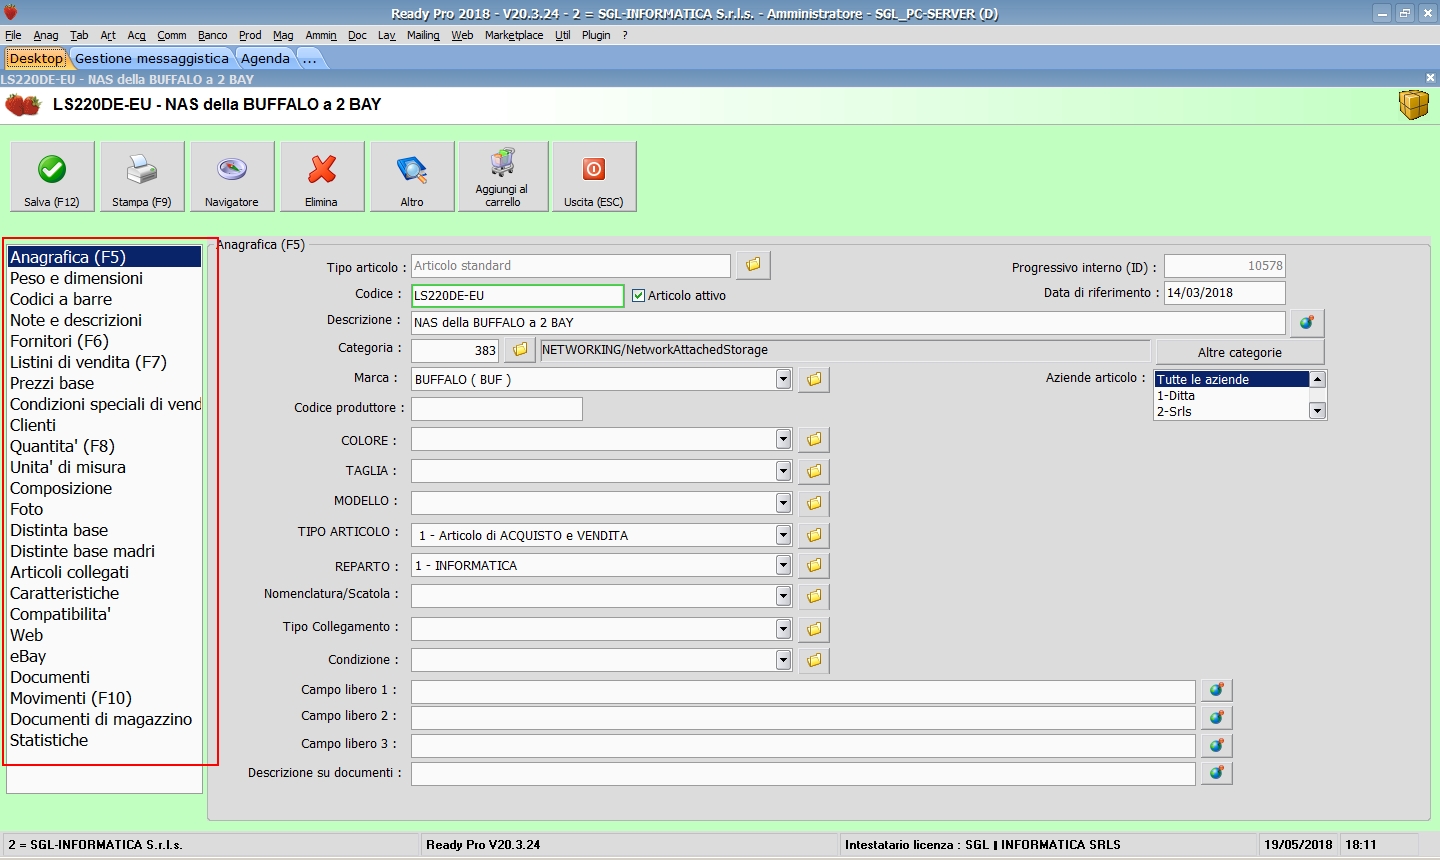Expand the TIPO ARTICOLO dropdown

pyautogui.click(x=783, y=535)
